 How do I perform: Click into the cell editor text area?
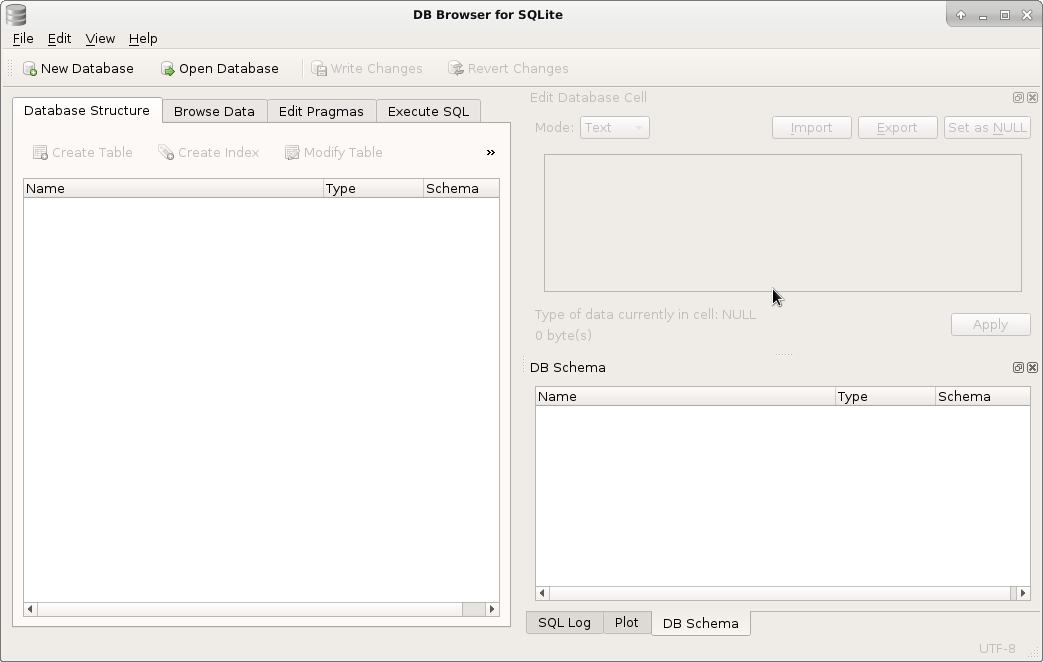click(x=783, y=223)
